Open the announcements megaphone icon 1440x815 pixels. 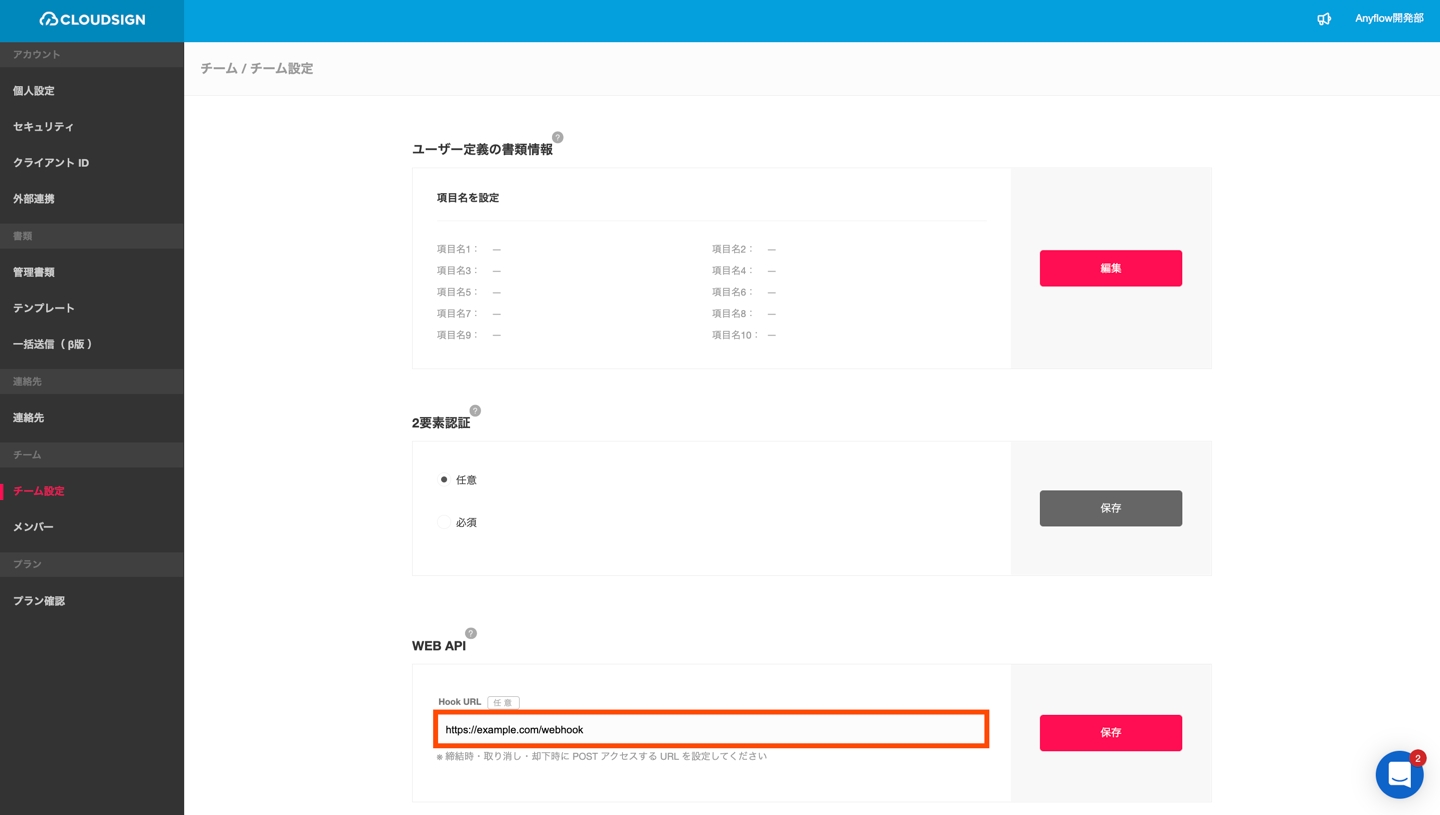pos(1324,19)
